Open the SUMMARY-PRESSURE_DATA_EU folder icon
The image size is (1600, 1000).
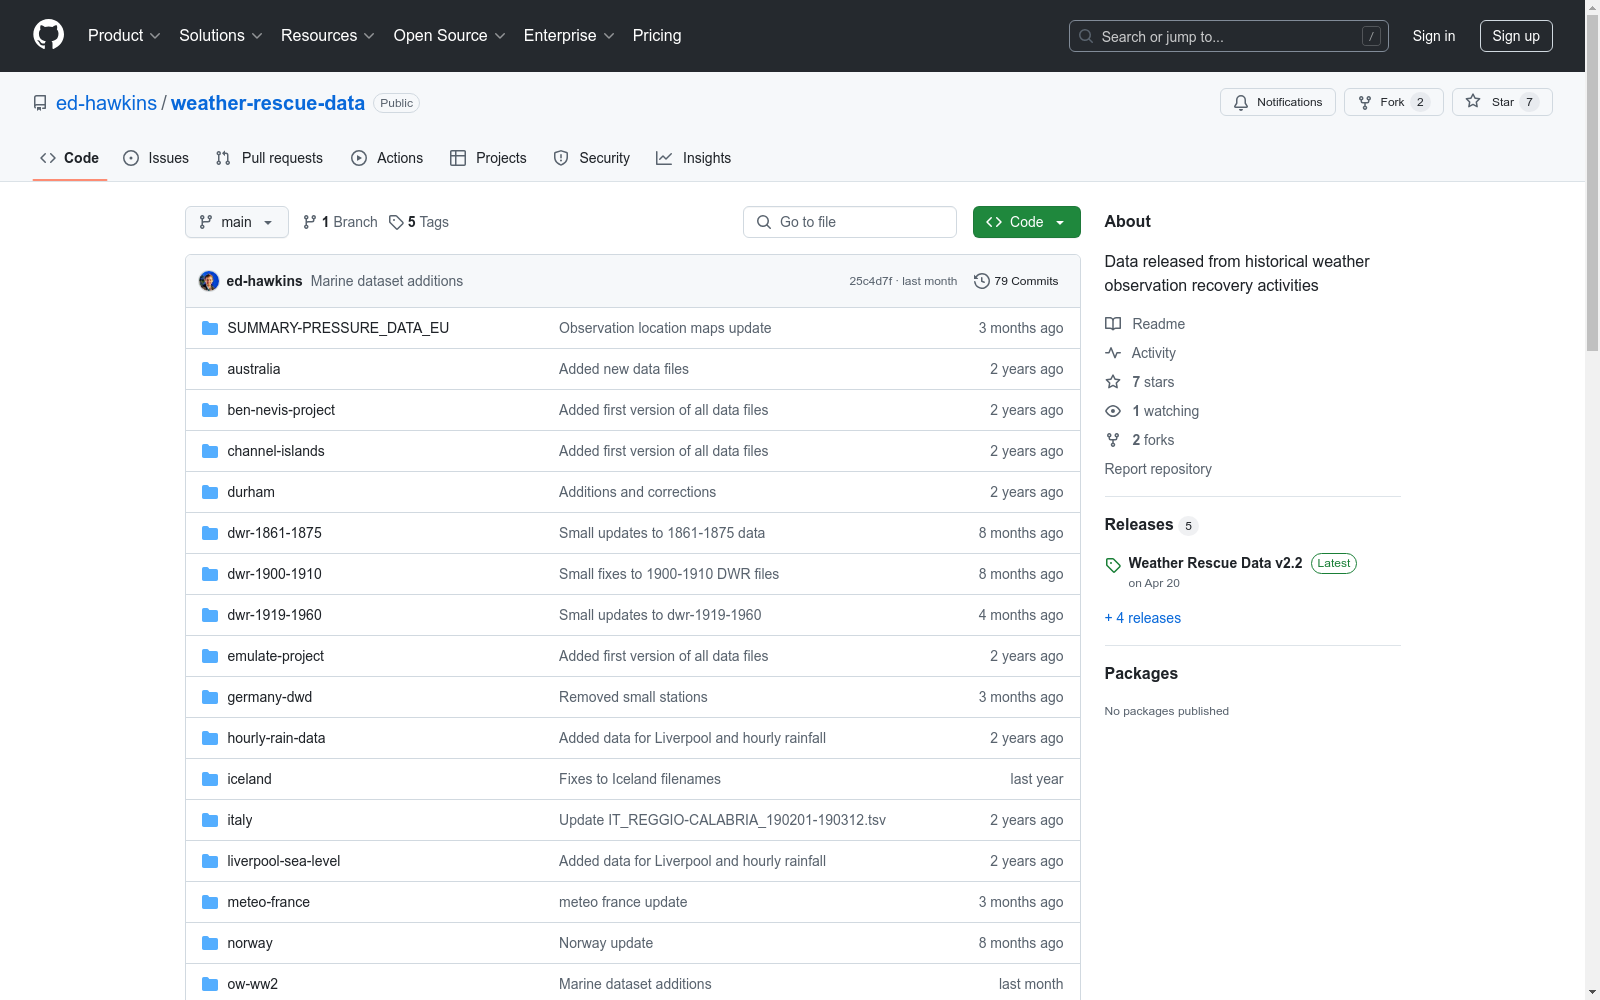210,328
